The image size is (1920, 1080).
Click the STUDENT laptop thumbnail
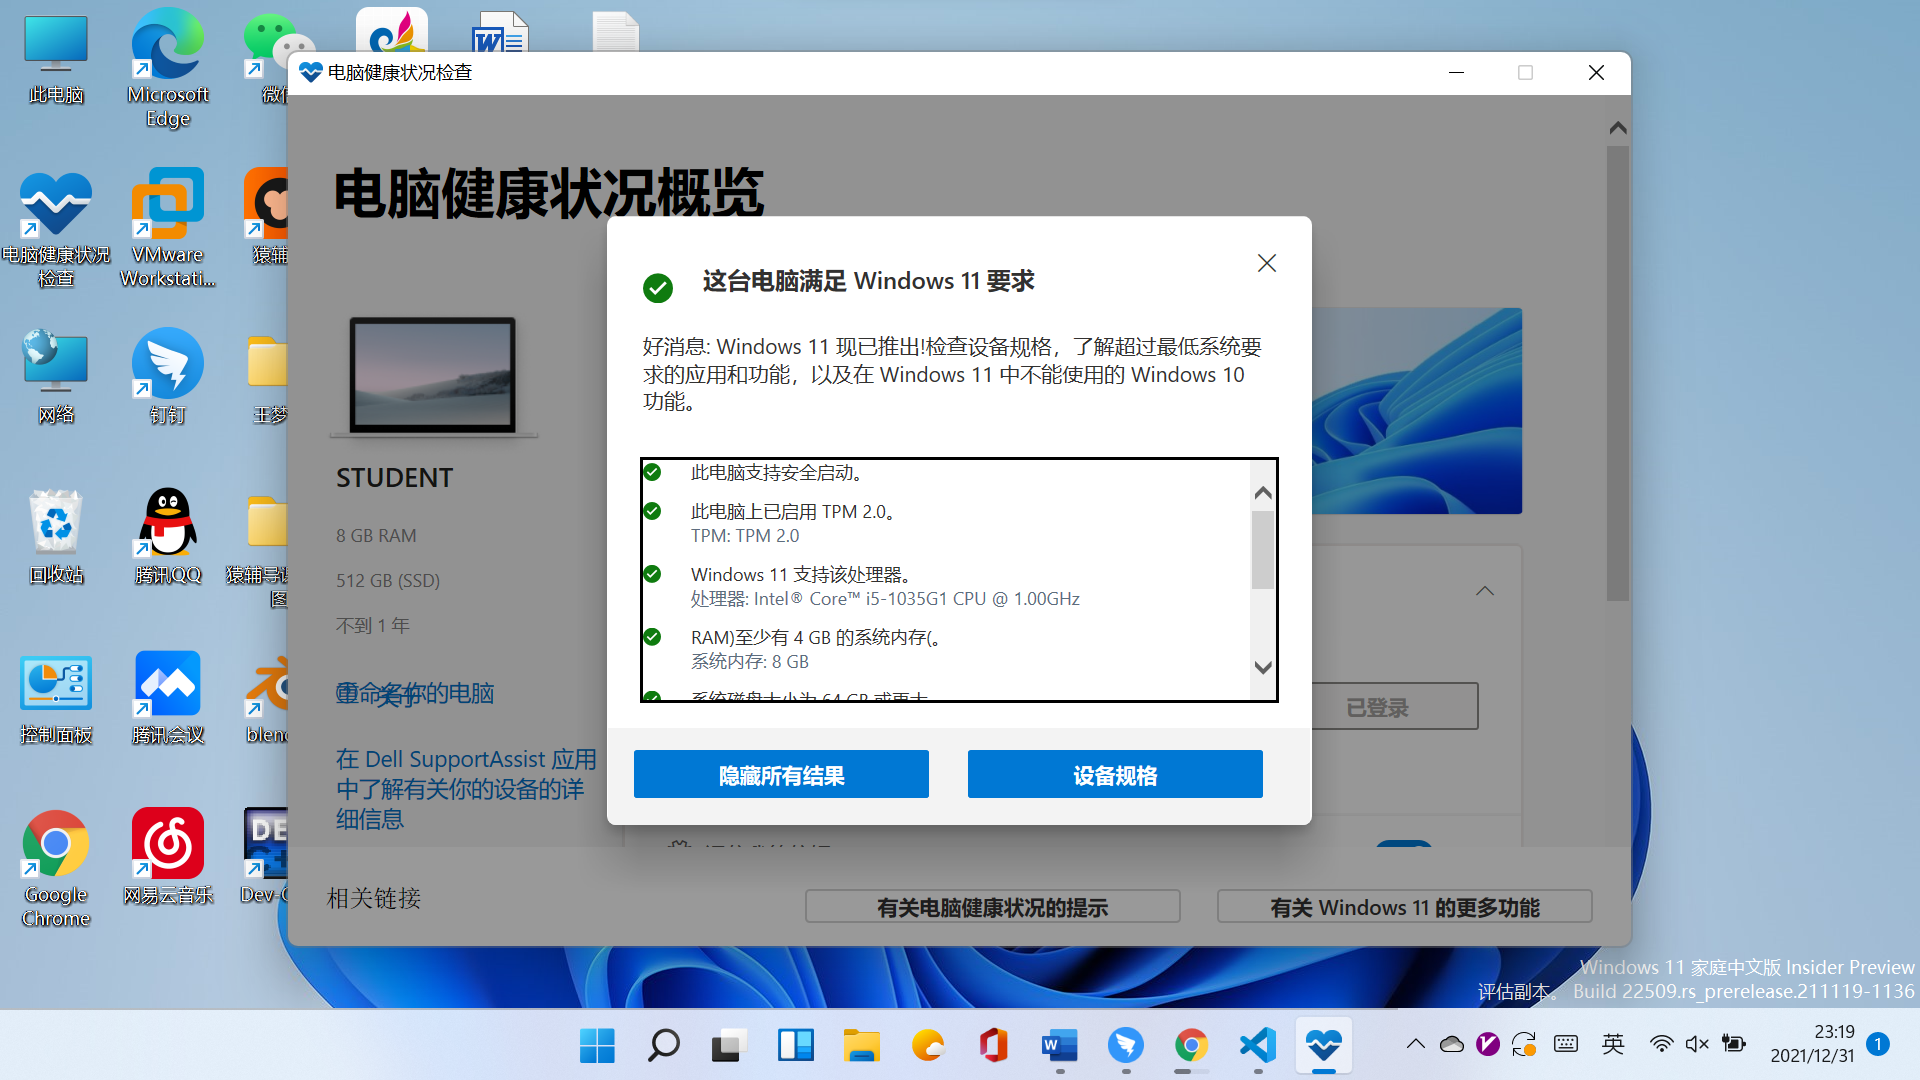point(433,376)
